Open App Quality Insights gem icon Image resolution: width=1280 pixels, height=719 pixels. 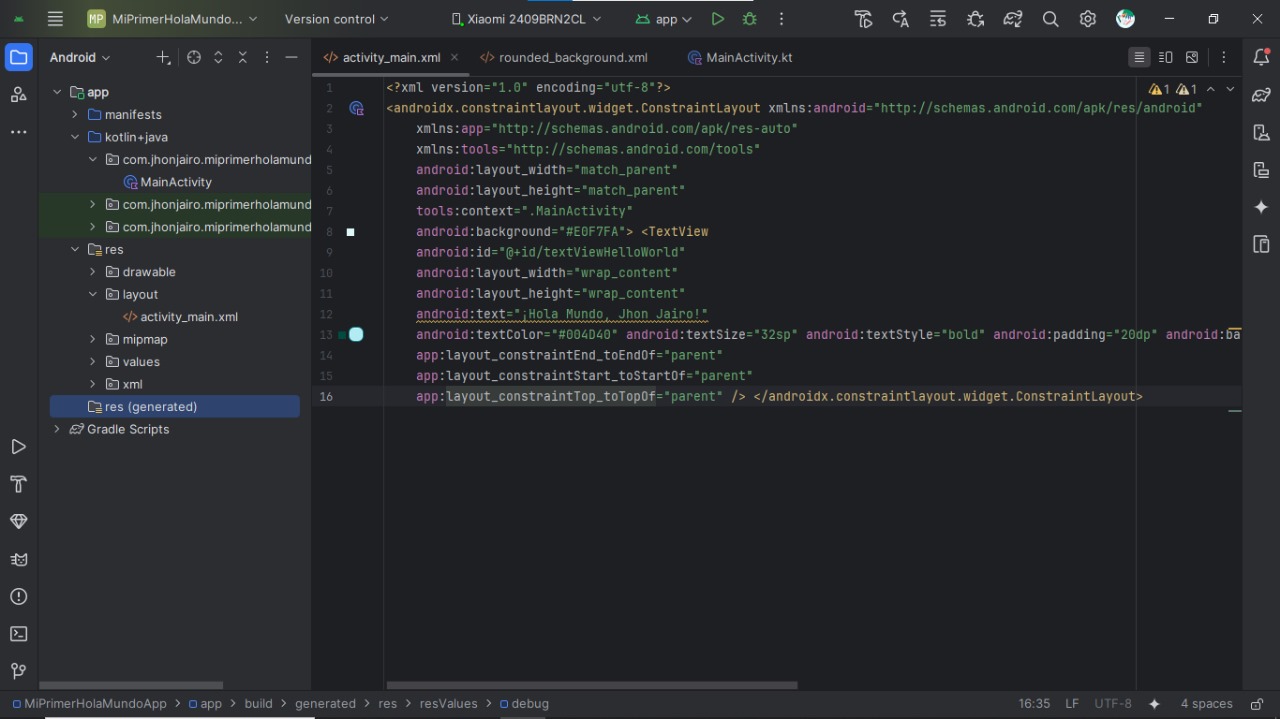(18, 522)
